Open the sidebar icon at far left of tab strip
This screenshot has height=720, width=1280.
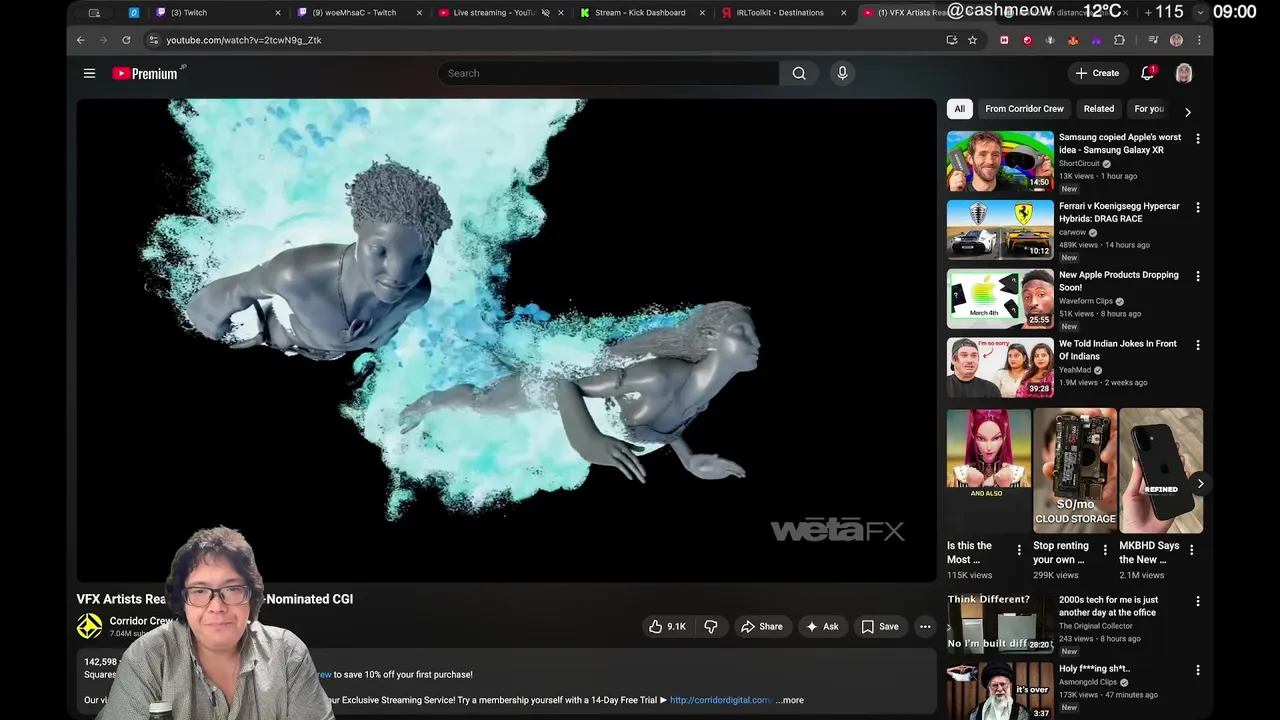click(x=94, y=13)
